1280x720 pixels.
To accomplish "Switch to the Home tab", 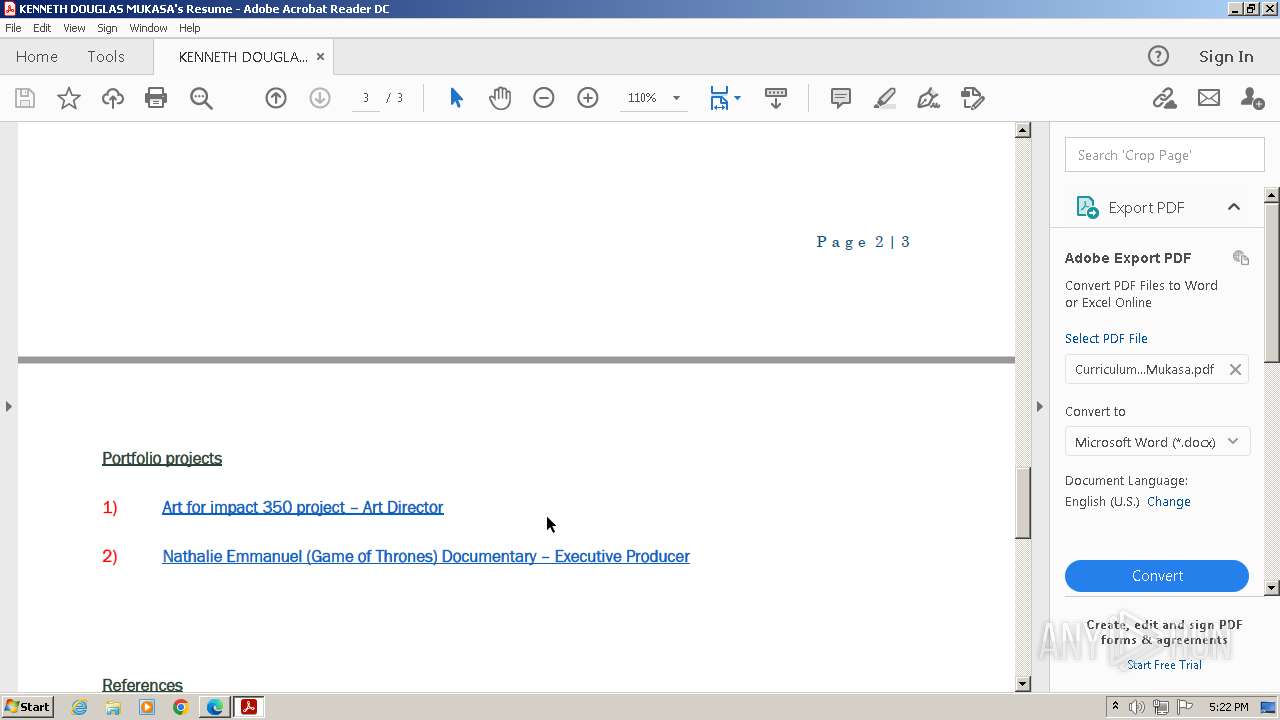I will point(37,57).
